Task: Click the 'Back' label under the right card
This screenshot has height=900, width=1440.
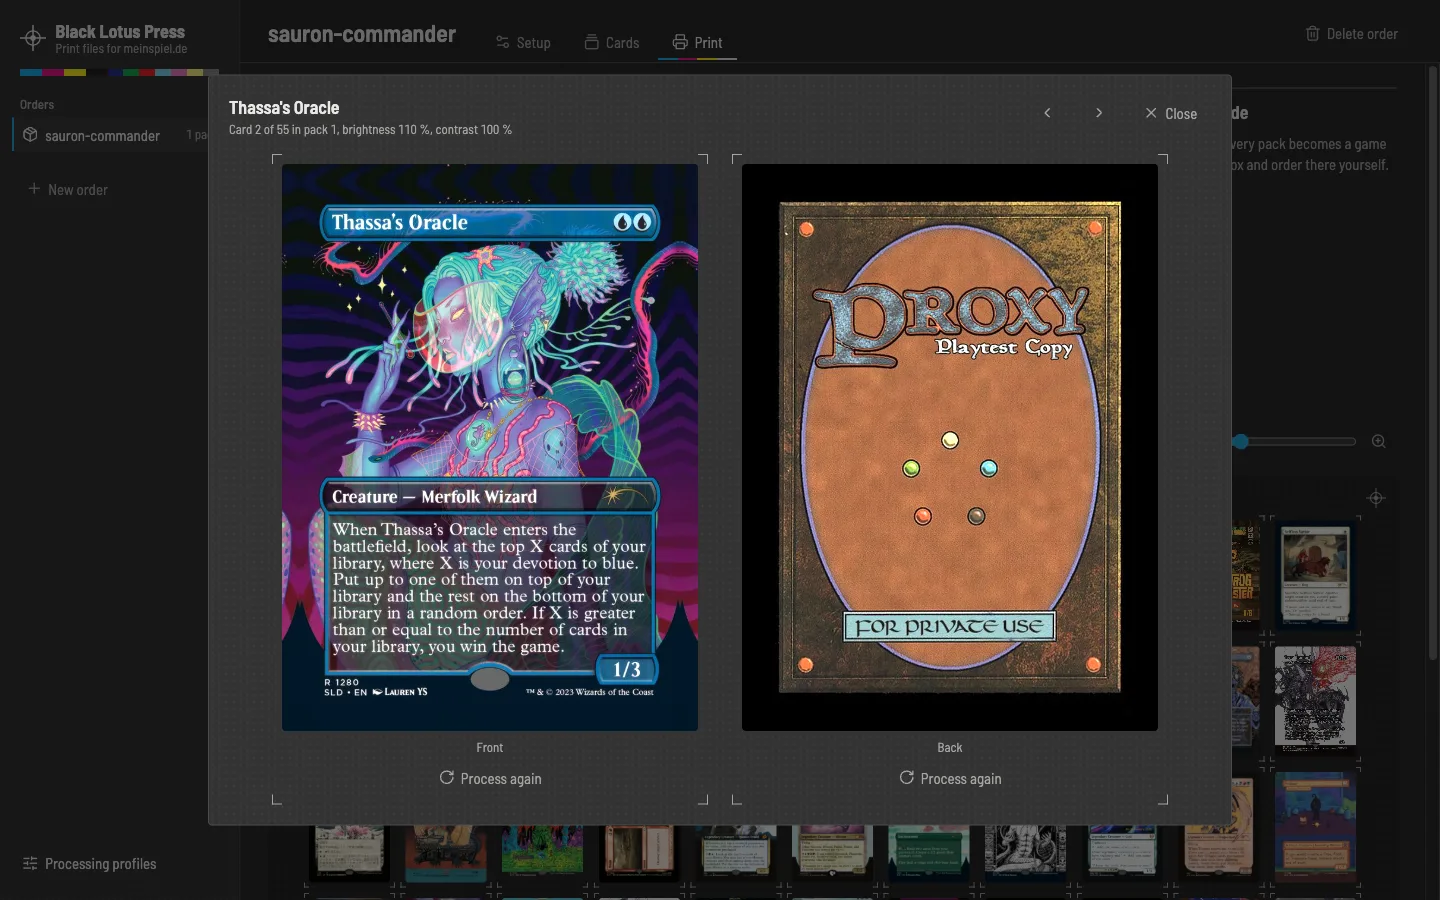Action: tap(950, 748)
